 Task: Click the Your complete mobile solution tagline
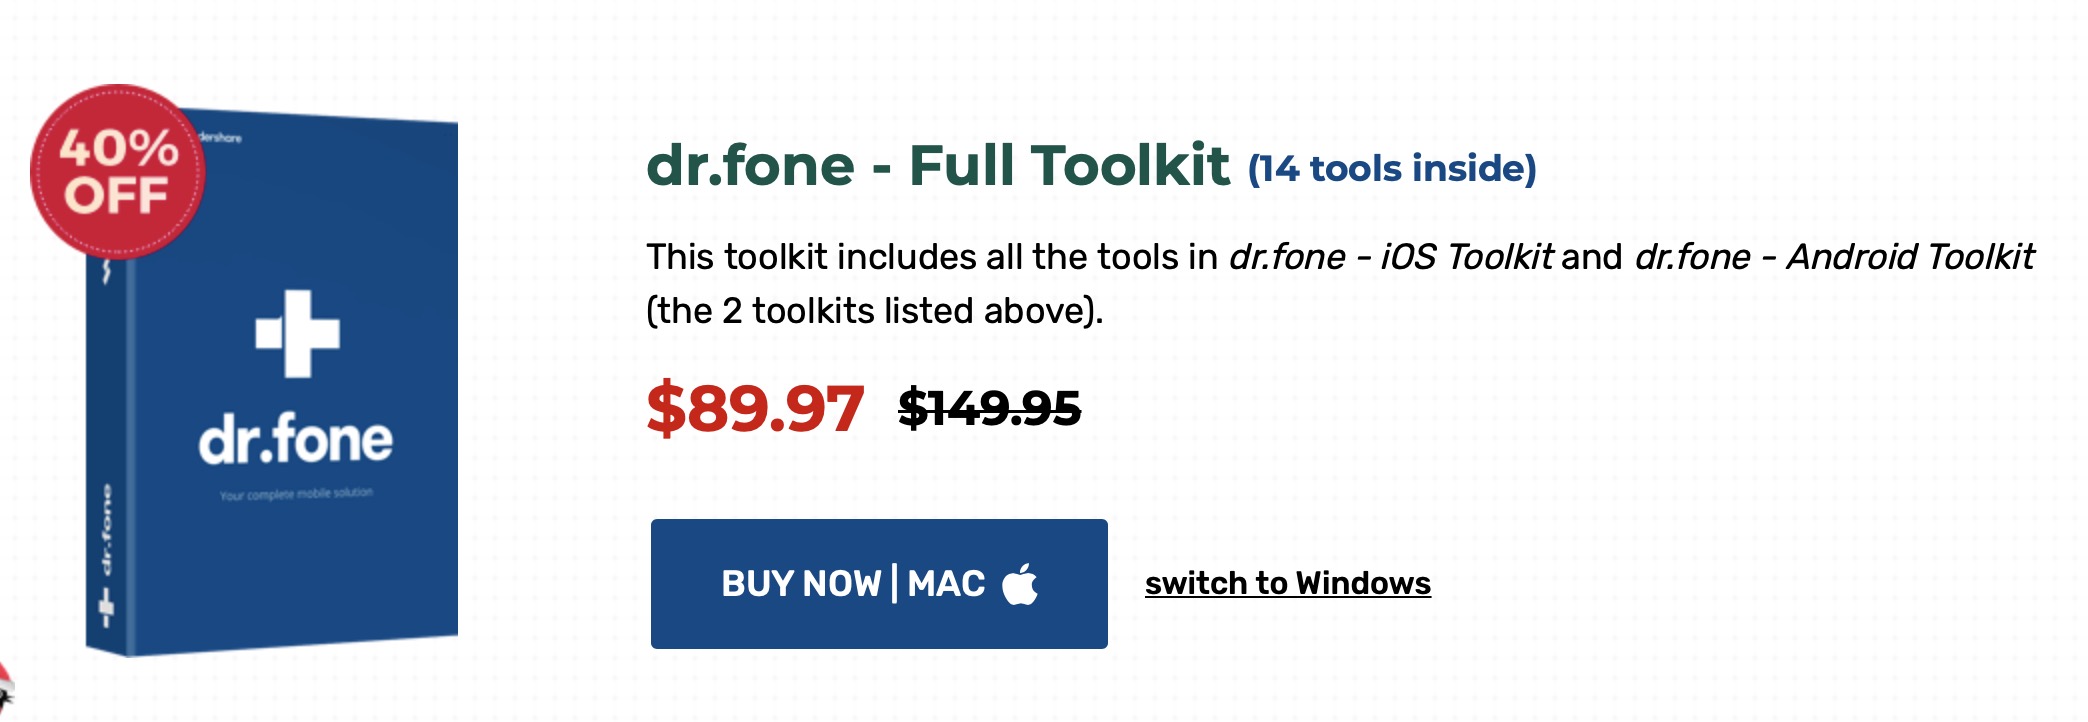click(296, 494)
